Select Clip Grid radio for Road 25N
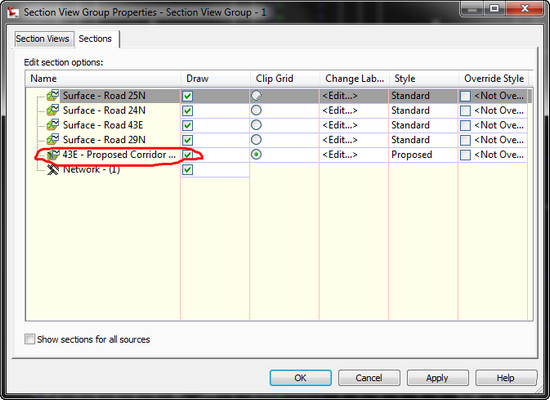550x400 pixels. click(256, 95)
